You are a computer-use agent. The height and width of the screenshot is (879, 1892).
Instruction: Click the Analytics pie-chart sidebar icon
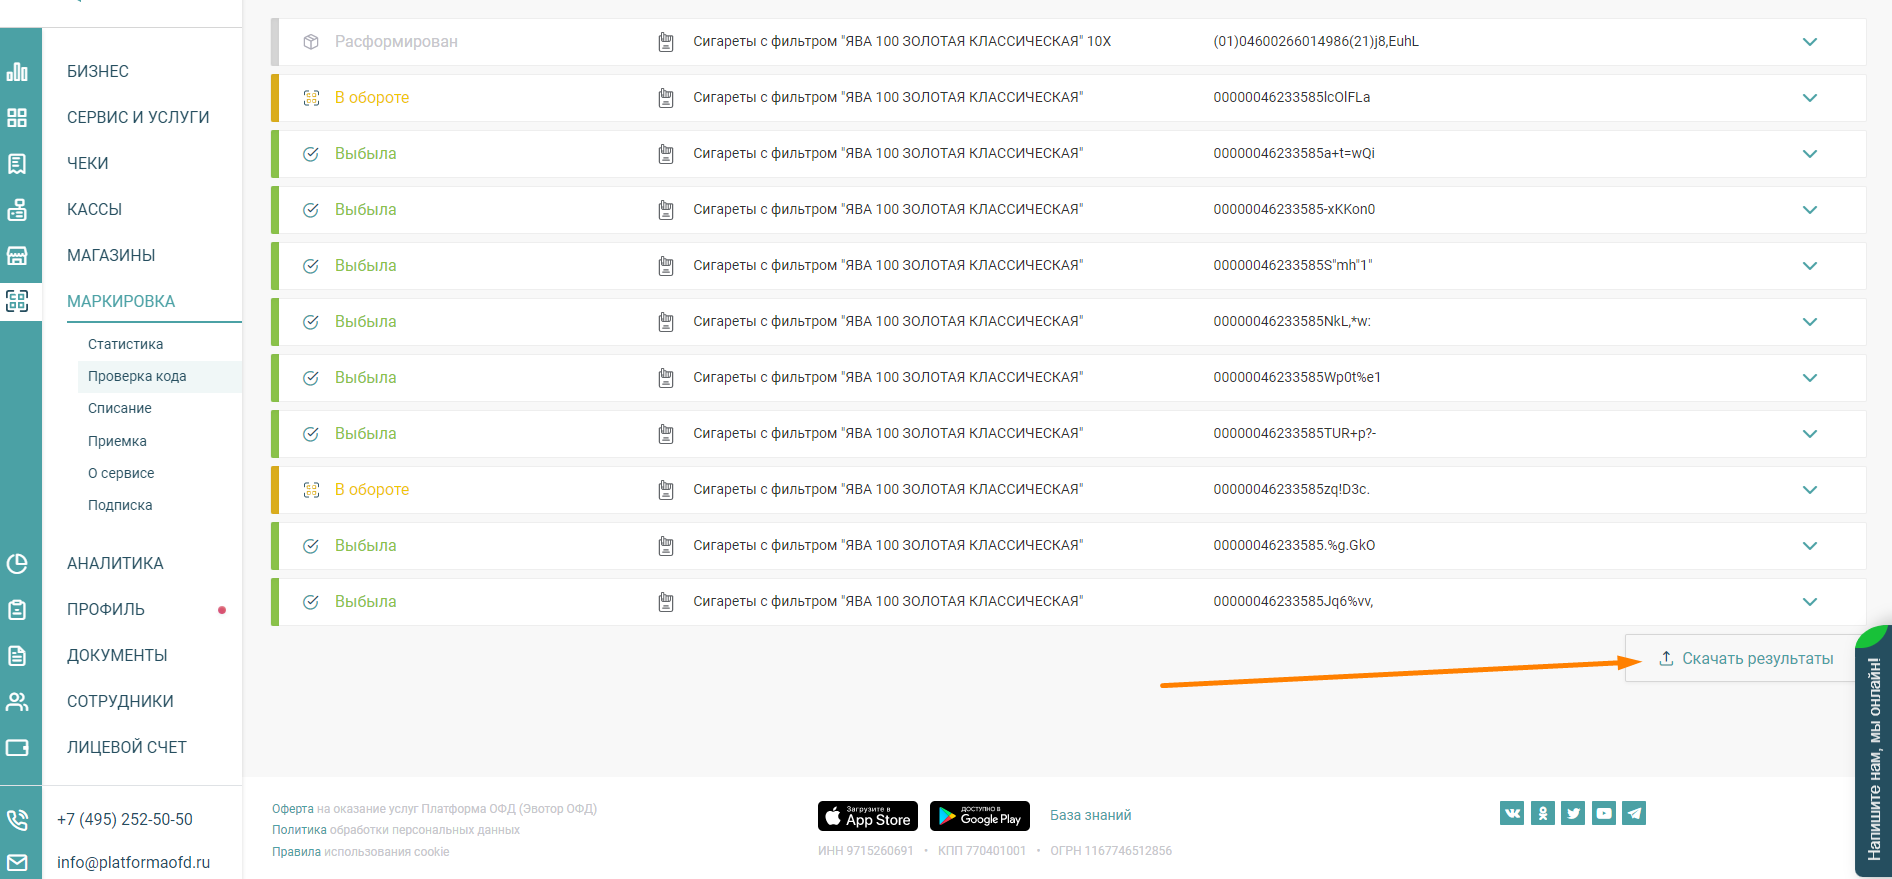(x=17, y=564)
